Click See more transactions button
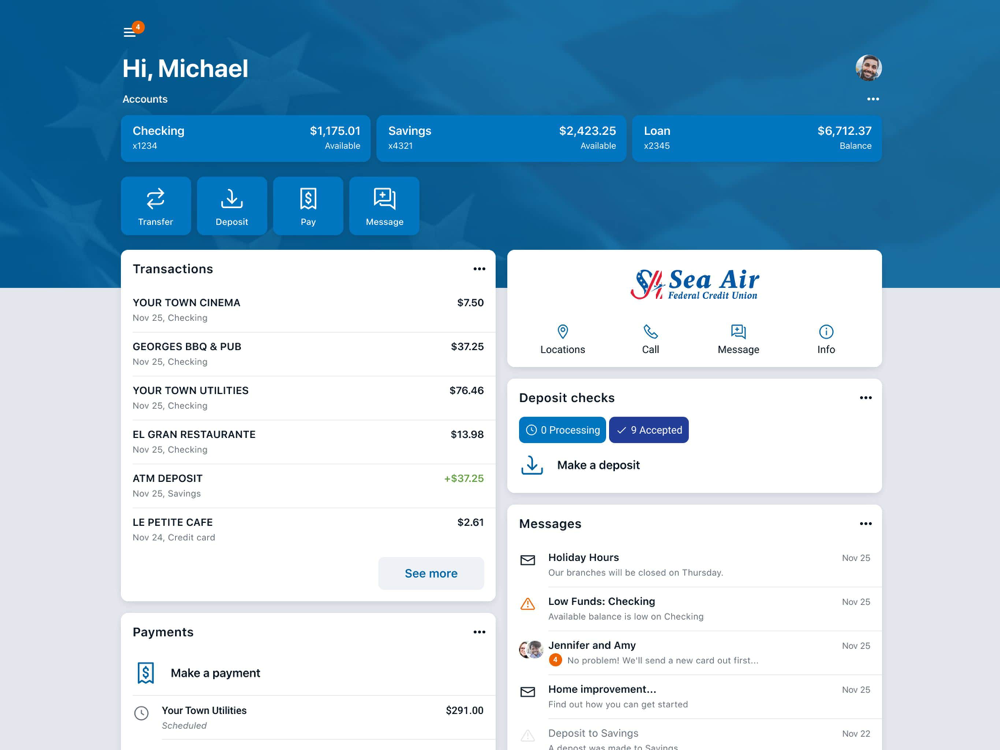Image resolution: width=1000 pixels, height=750 pixels. 431,573
